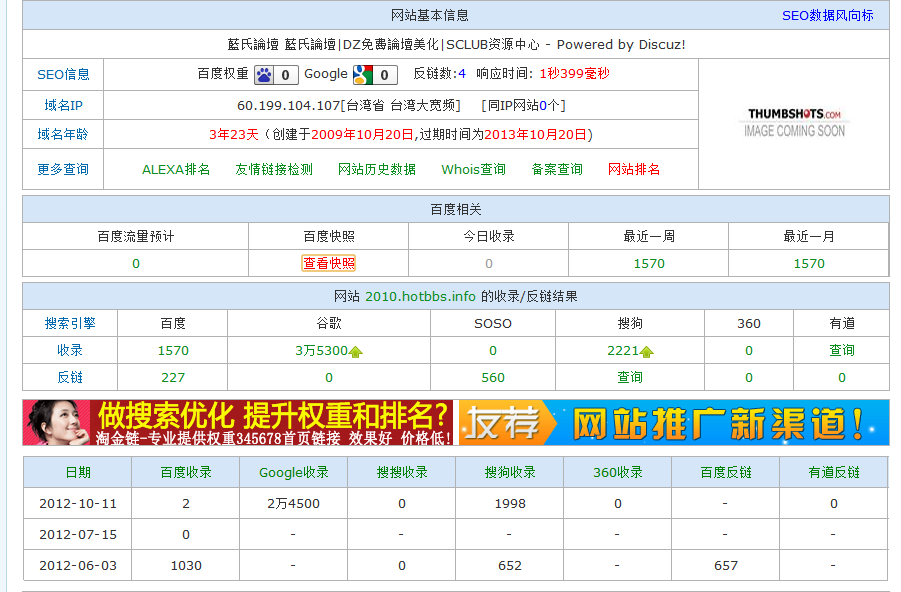Click the 友荐 网站推广新渠道 banner

tap(673, 422)
